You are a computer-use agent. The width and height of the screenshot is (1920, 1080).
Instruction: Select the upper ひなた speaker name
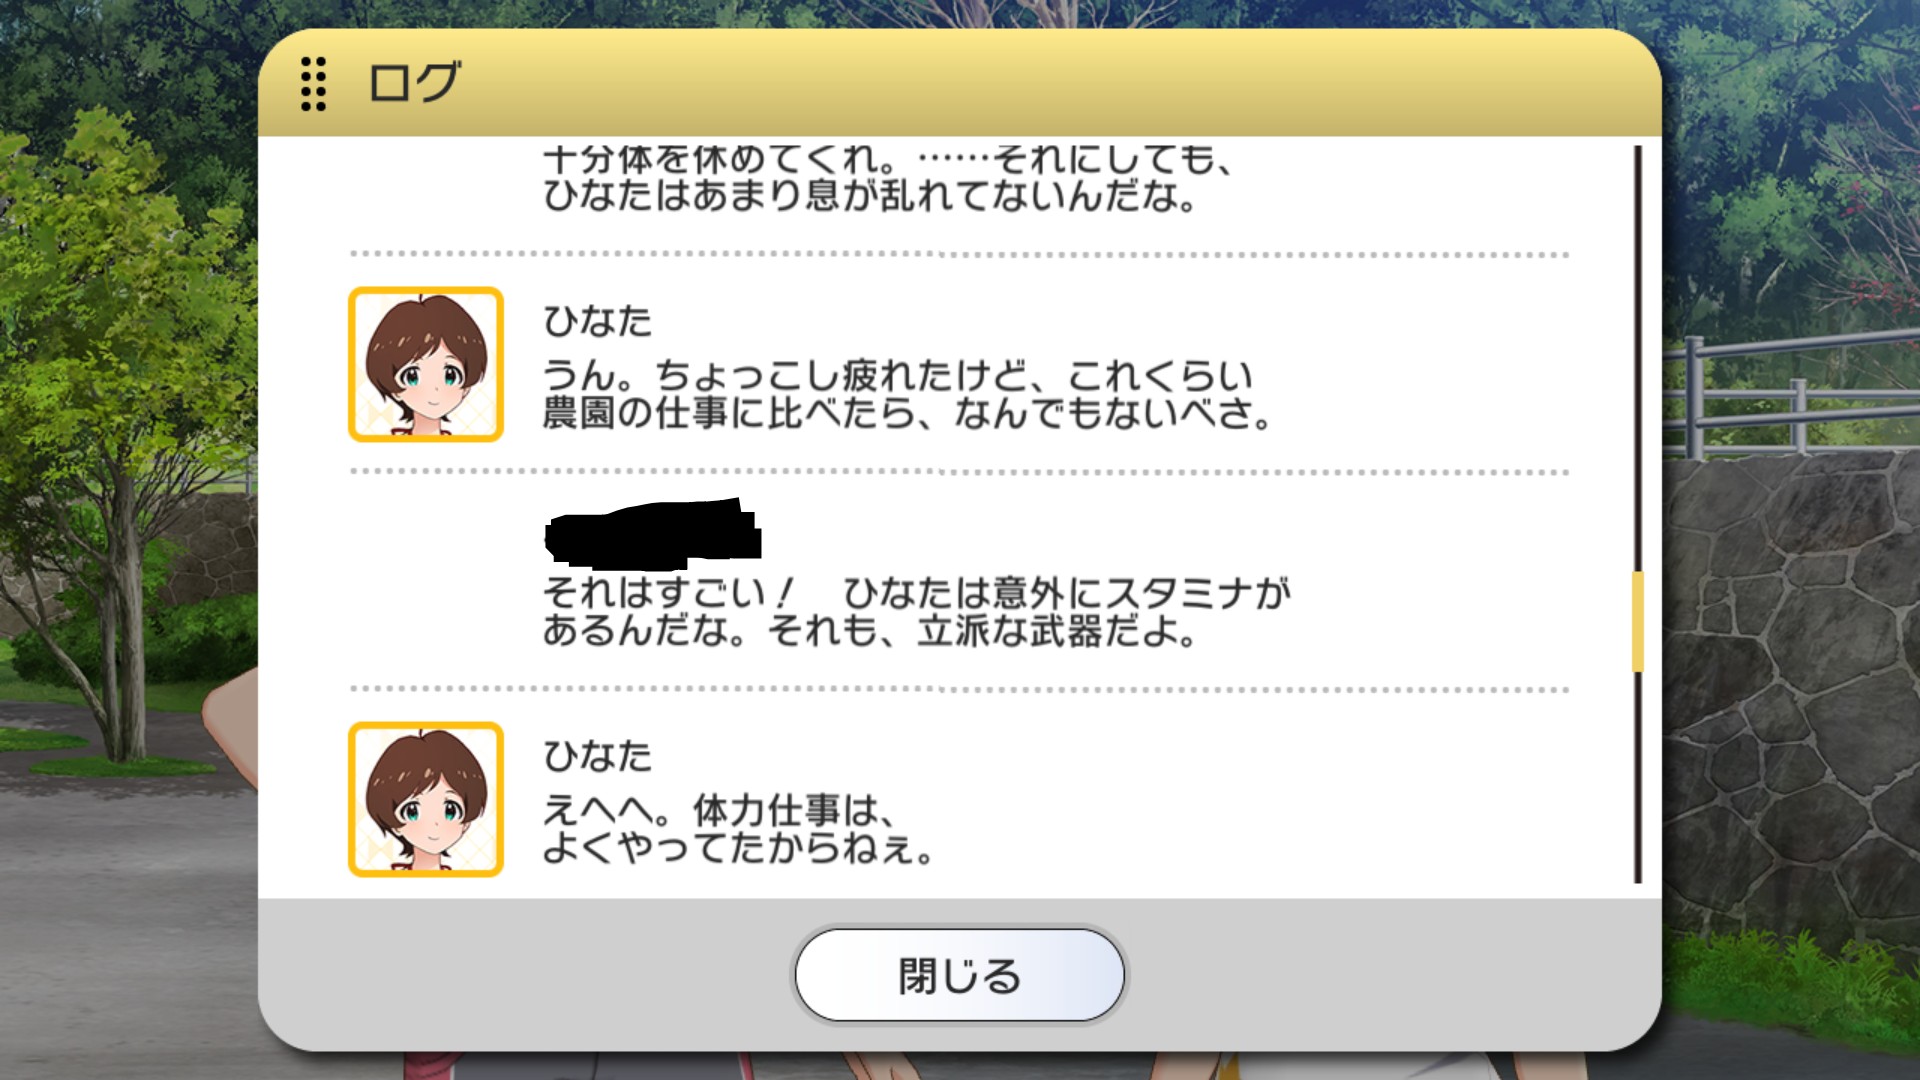click(597, 321)
